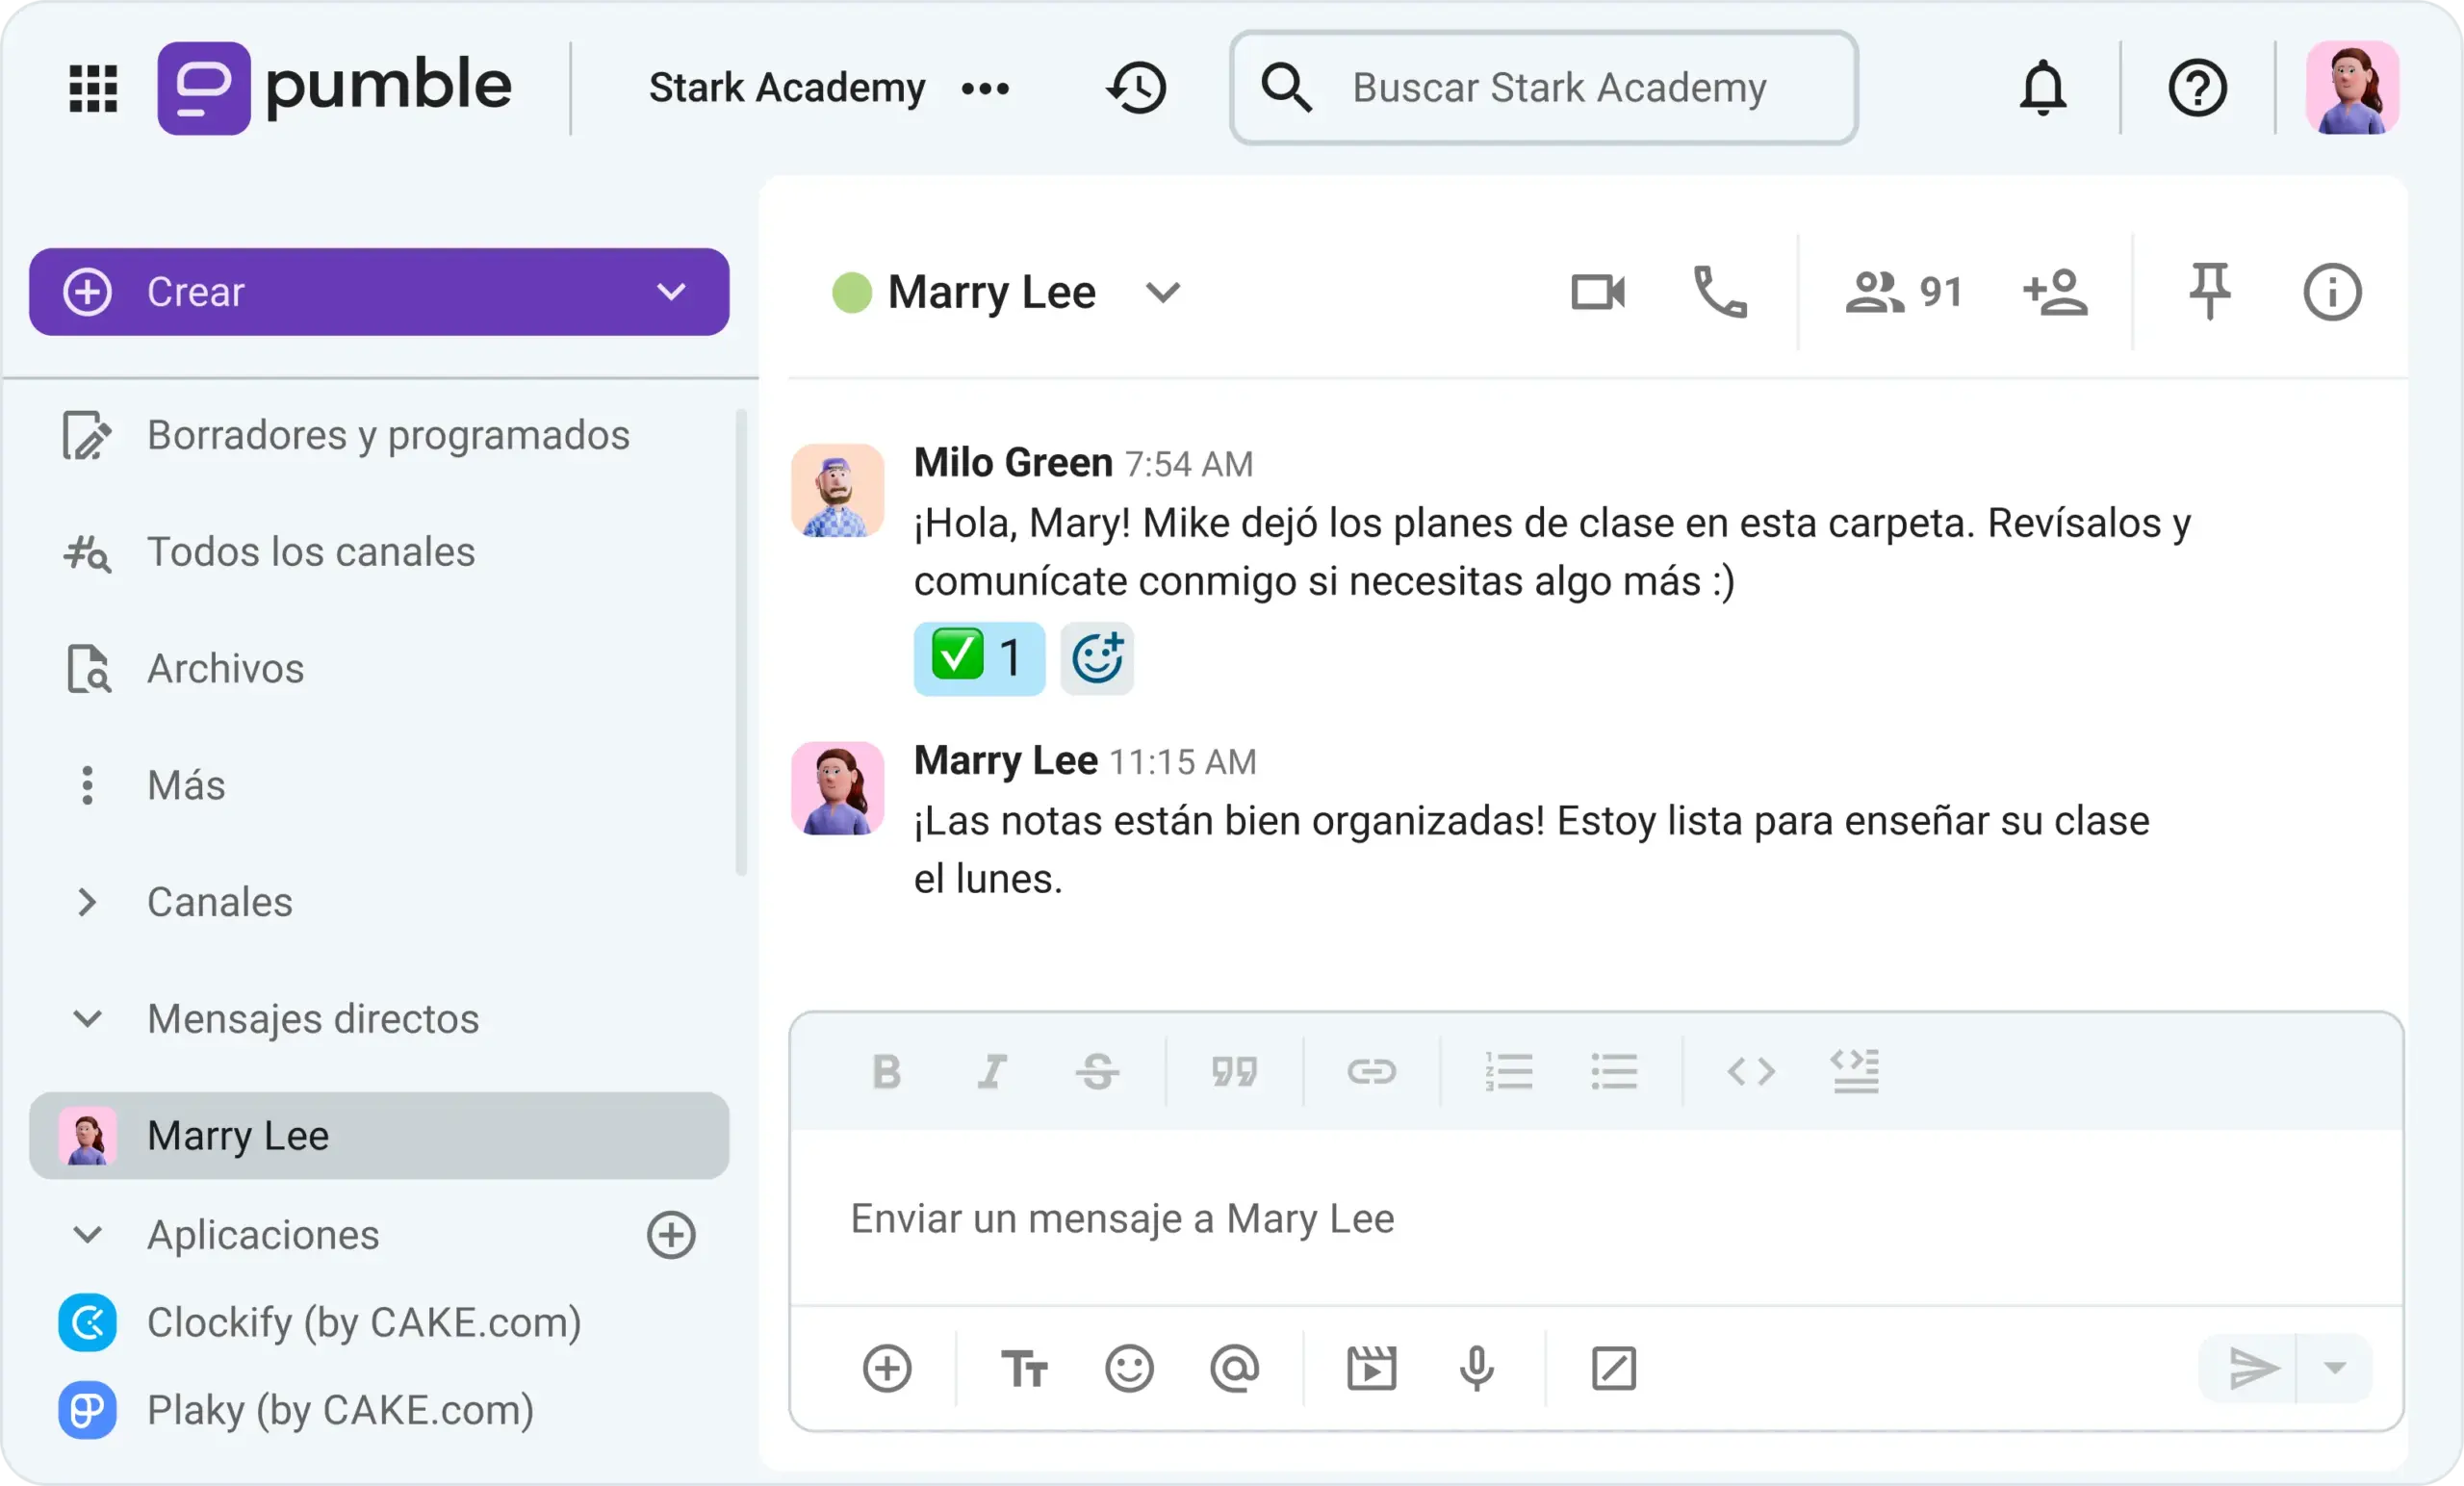Open the history clock icon

click(1136, 88)
